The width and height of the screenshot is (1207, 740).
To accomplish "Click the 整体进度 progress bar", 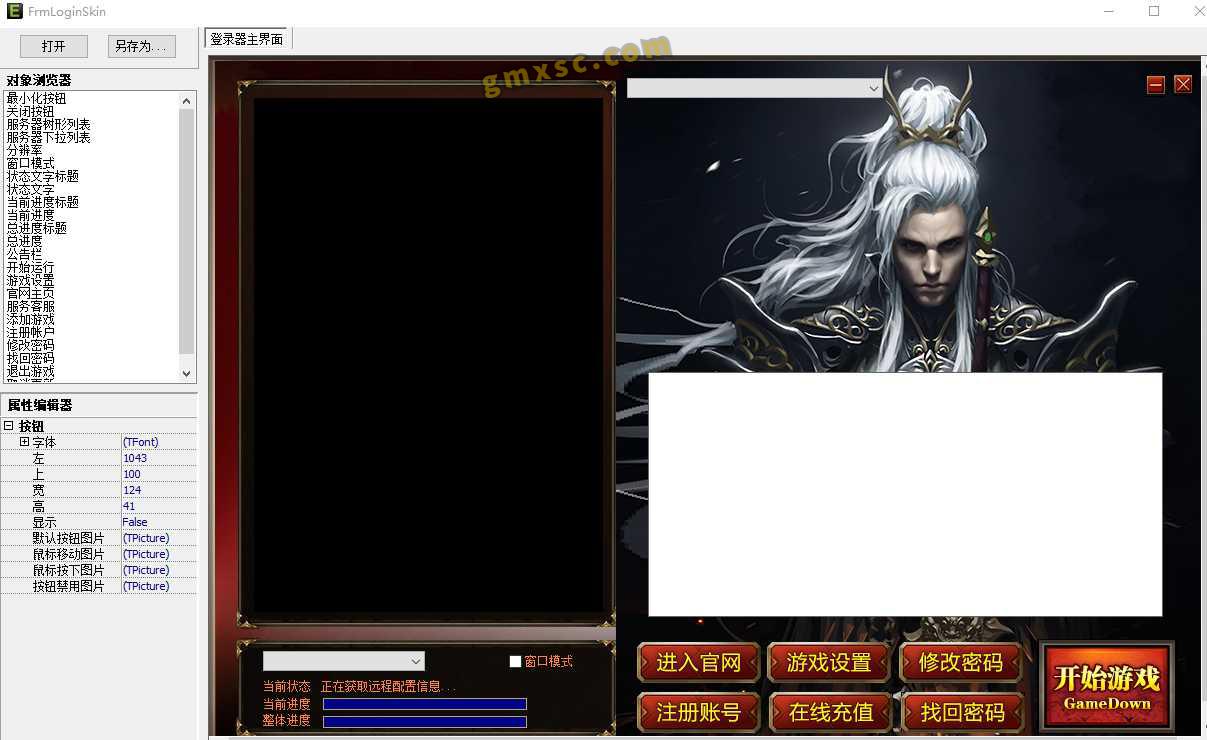I will point(425,721).
